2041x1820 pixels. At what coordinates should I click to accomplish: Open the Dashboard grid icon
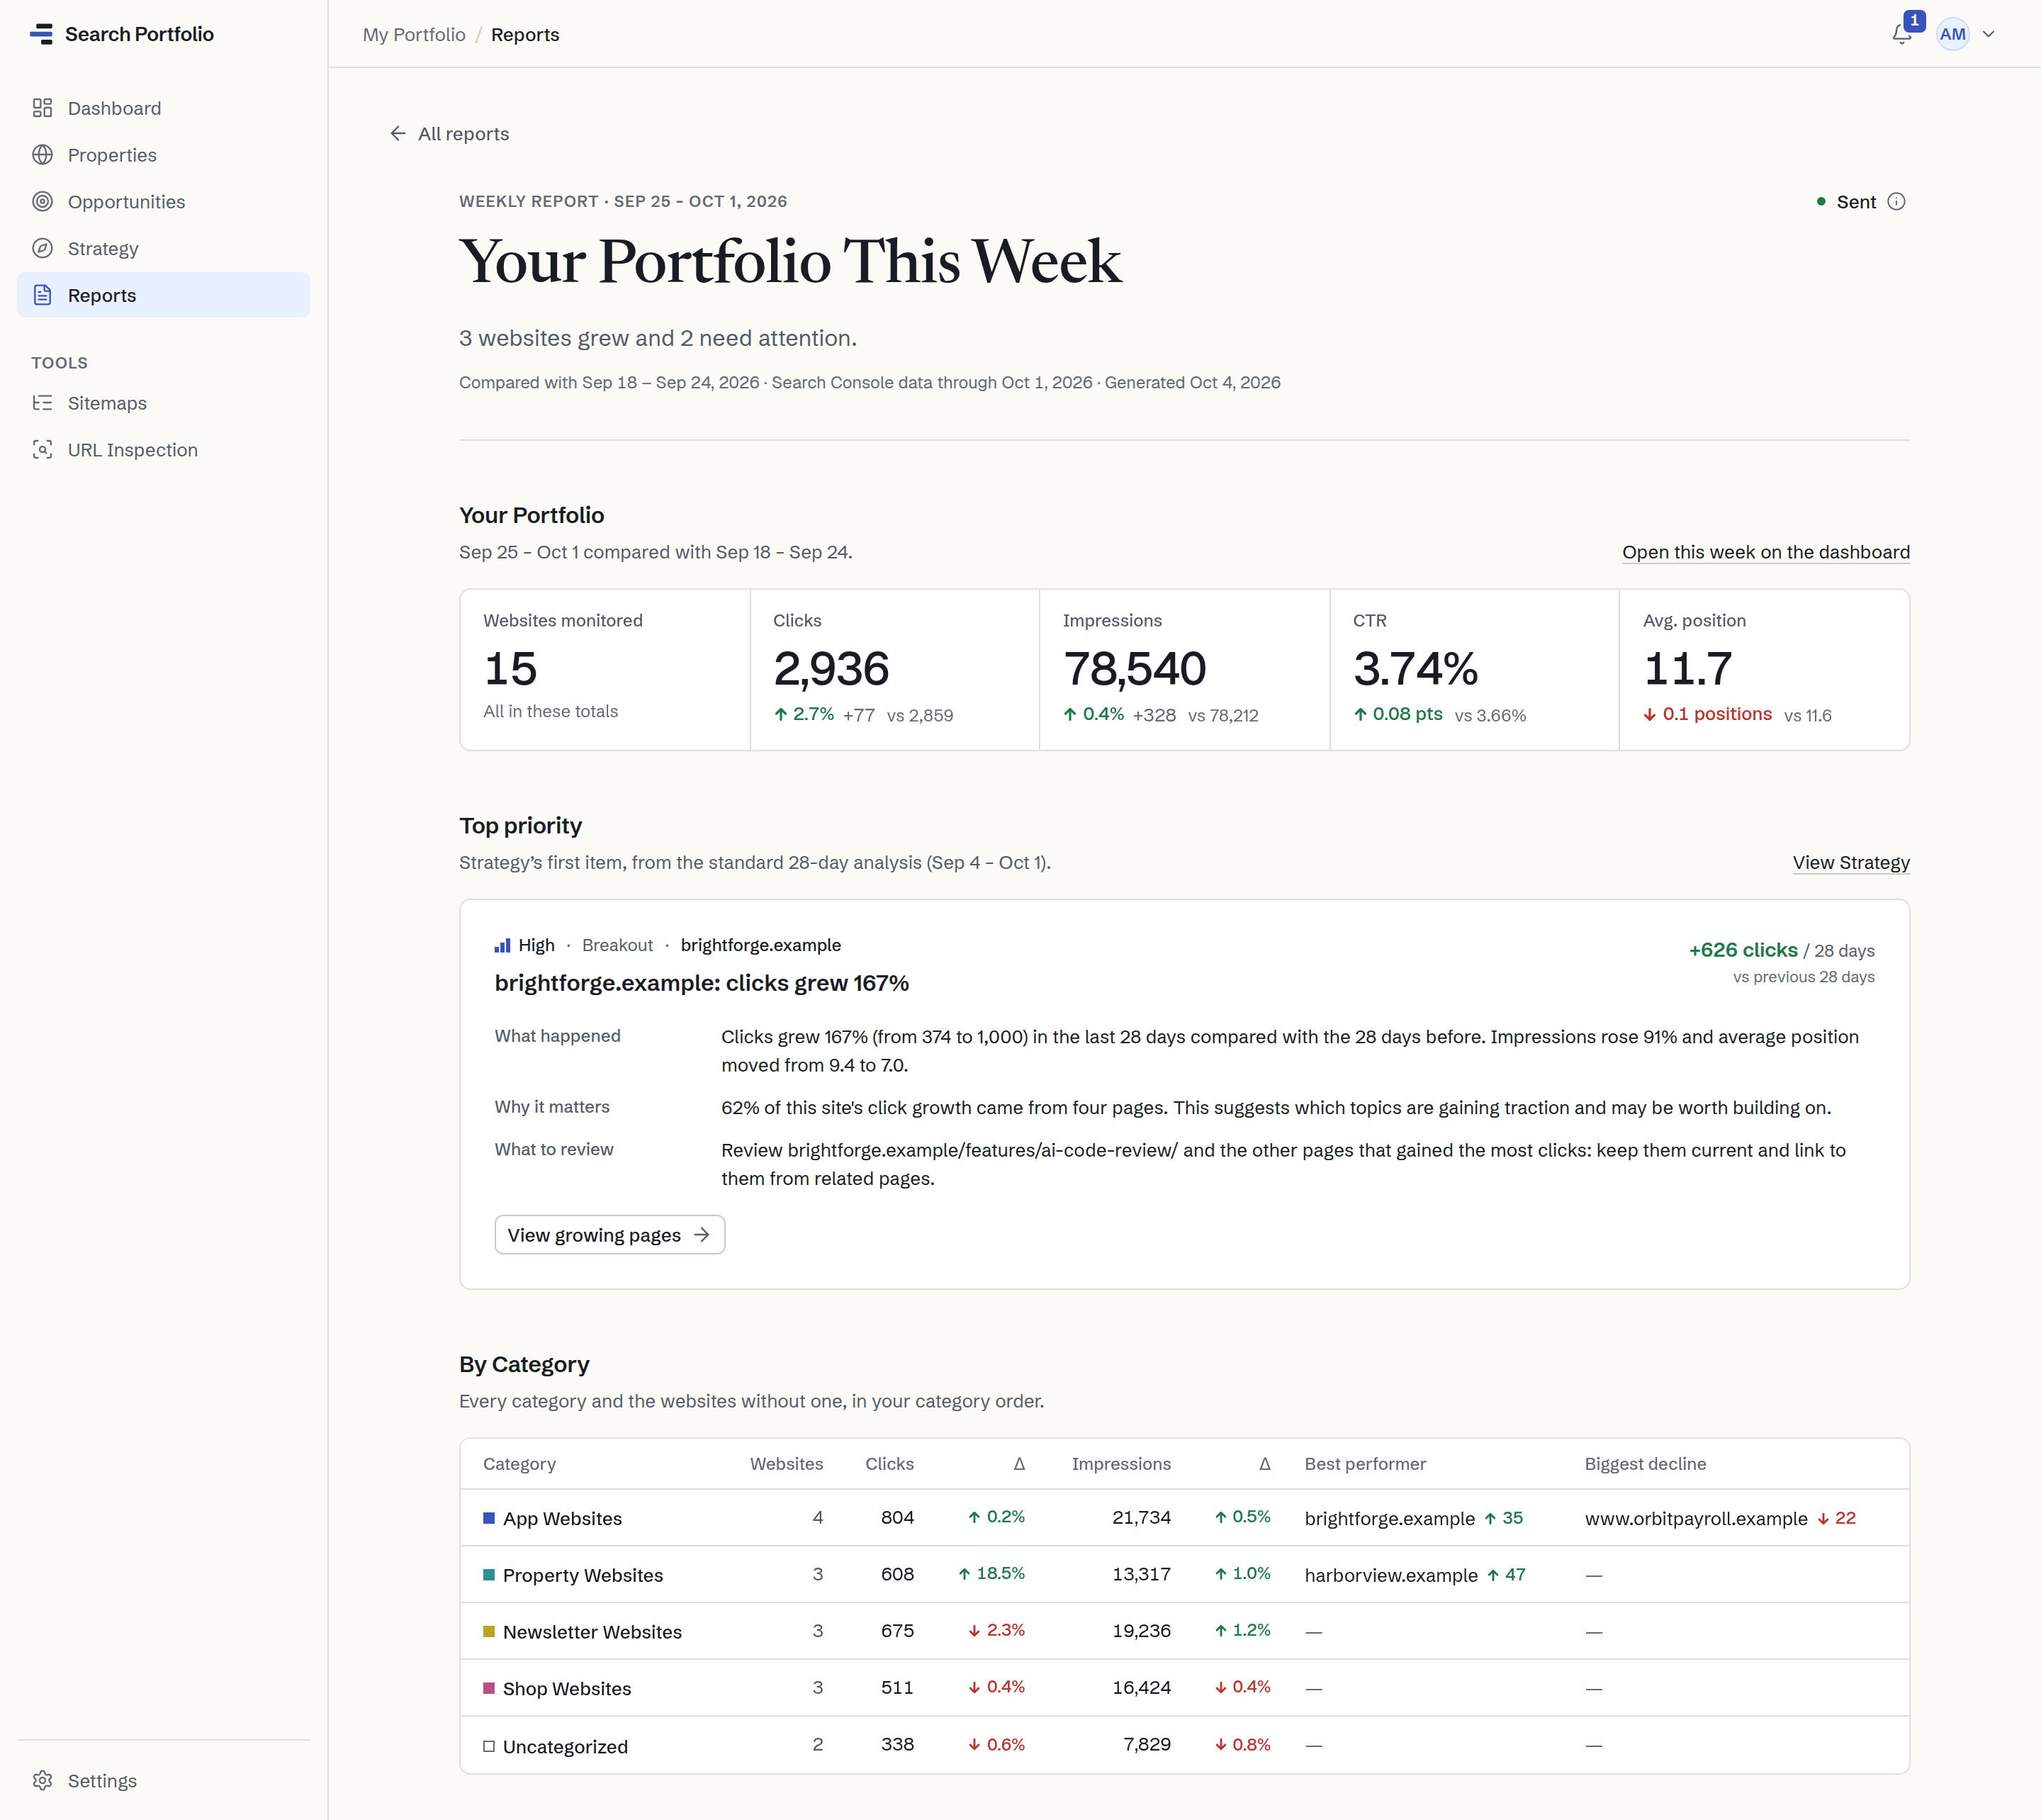click(x=42, y=108)
